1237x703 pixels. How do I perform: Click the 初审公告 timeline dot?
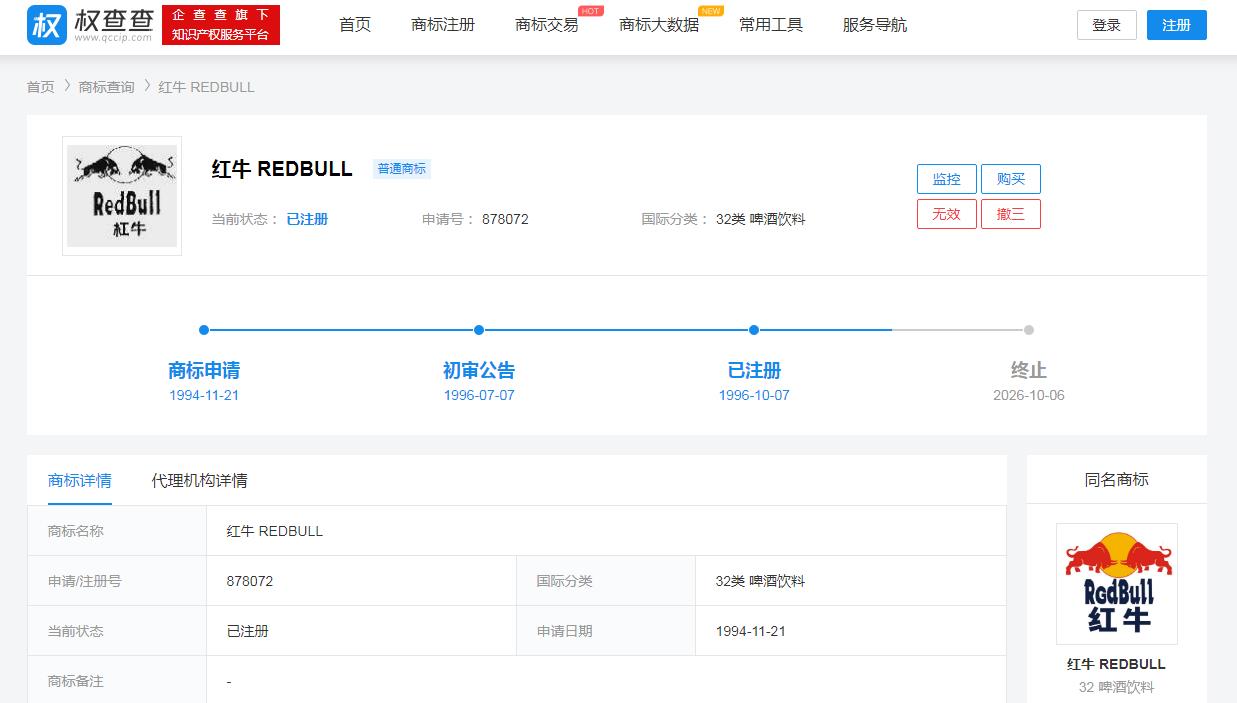479,330
